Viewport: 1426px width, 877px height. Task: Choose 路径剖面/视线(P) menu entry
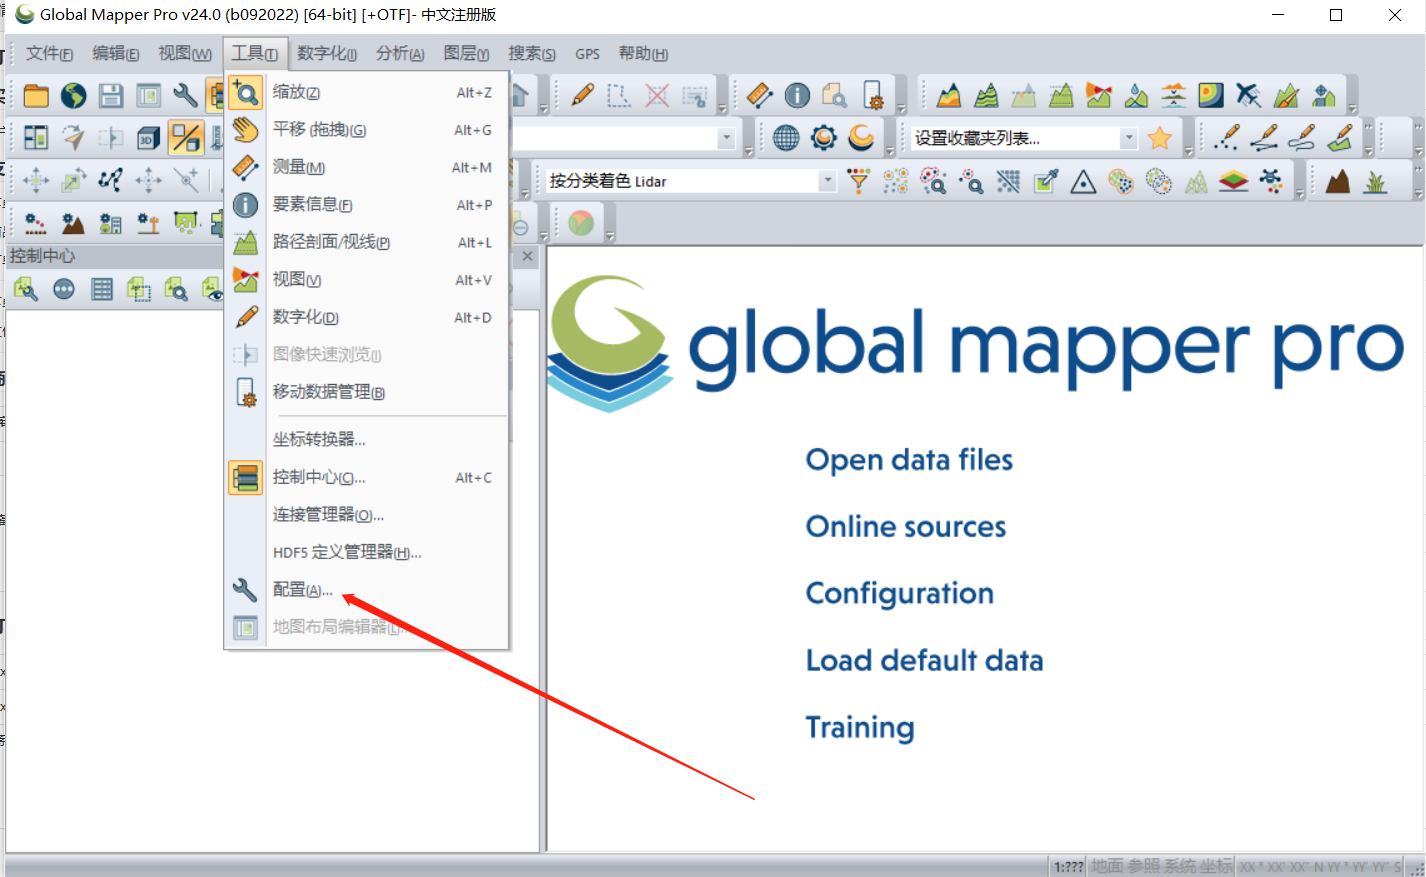(x=366, y=242)
